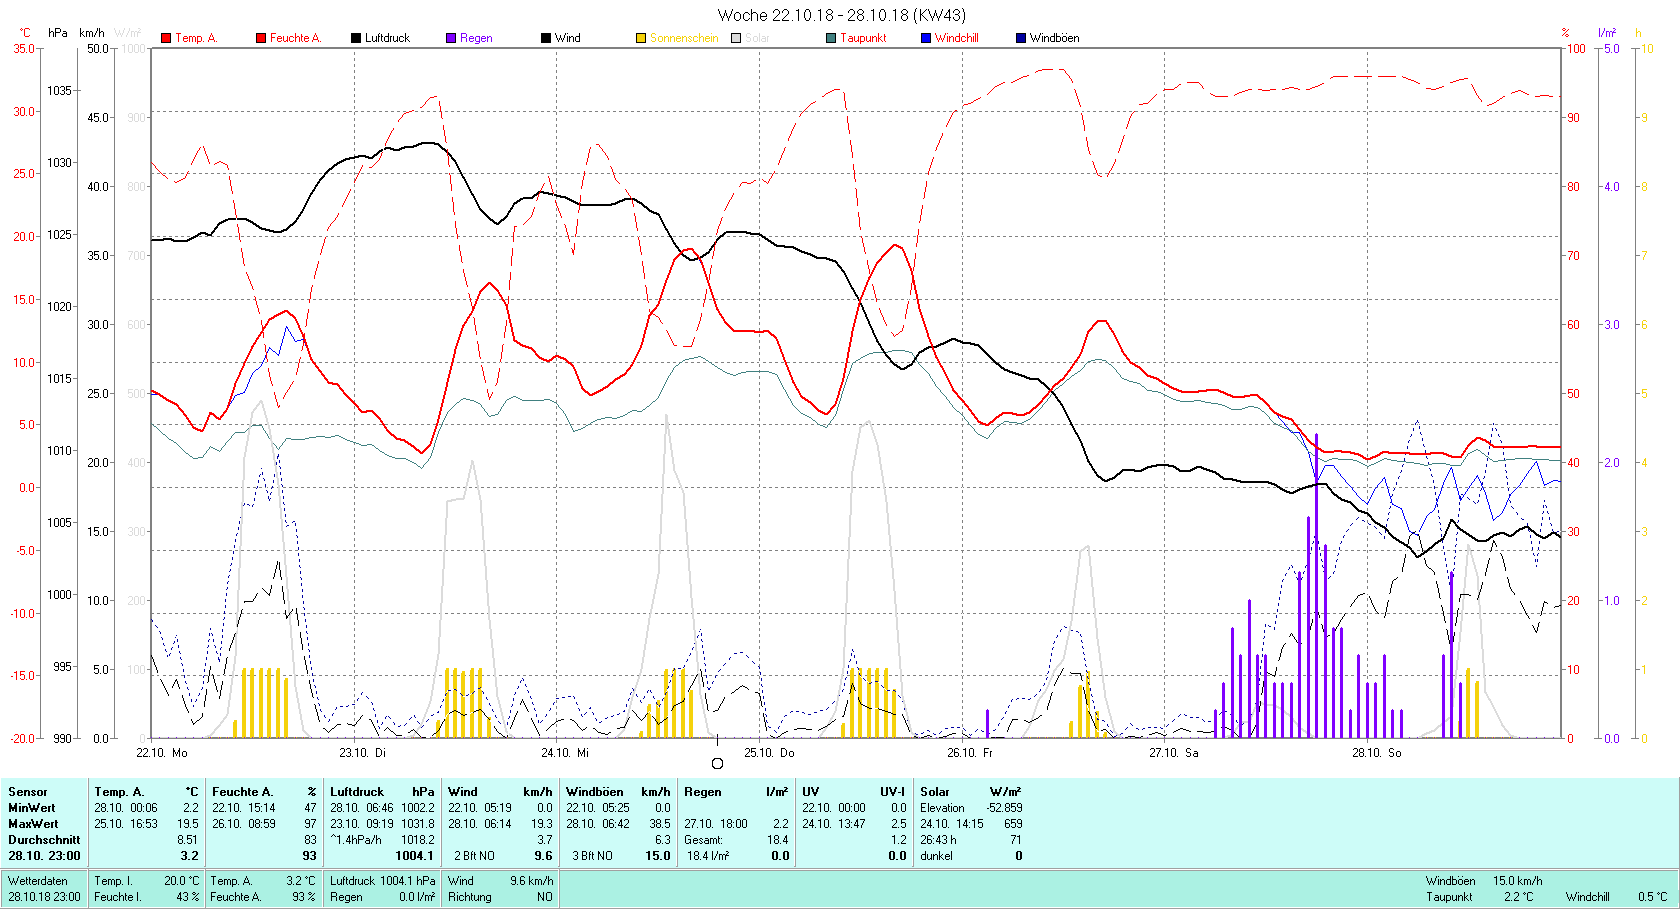Click the dark blue Windböen legend swatch
Image resolution: width=1680 pixels, height=909 pixels.
click(x=1021, y=38)
